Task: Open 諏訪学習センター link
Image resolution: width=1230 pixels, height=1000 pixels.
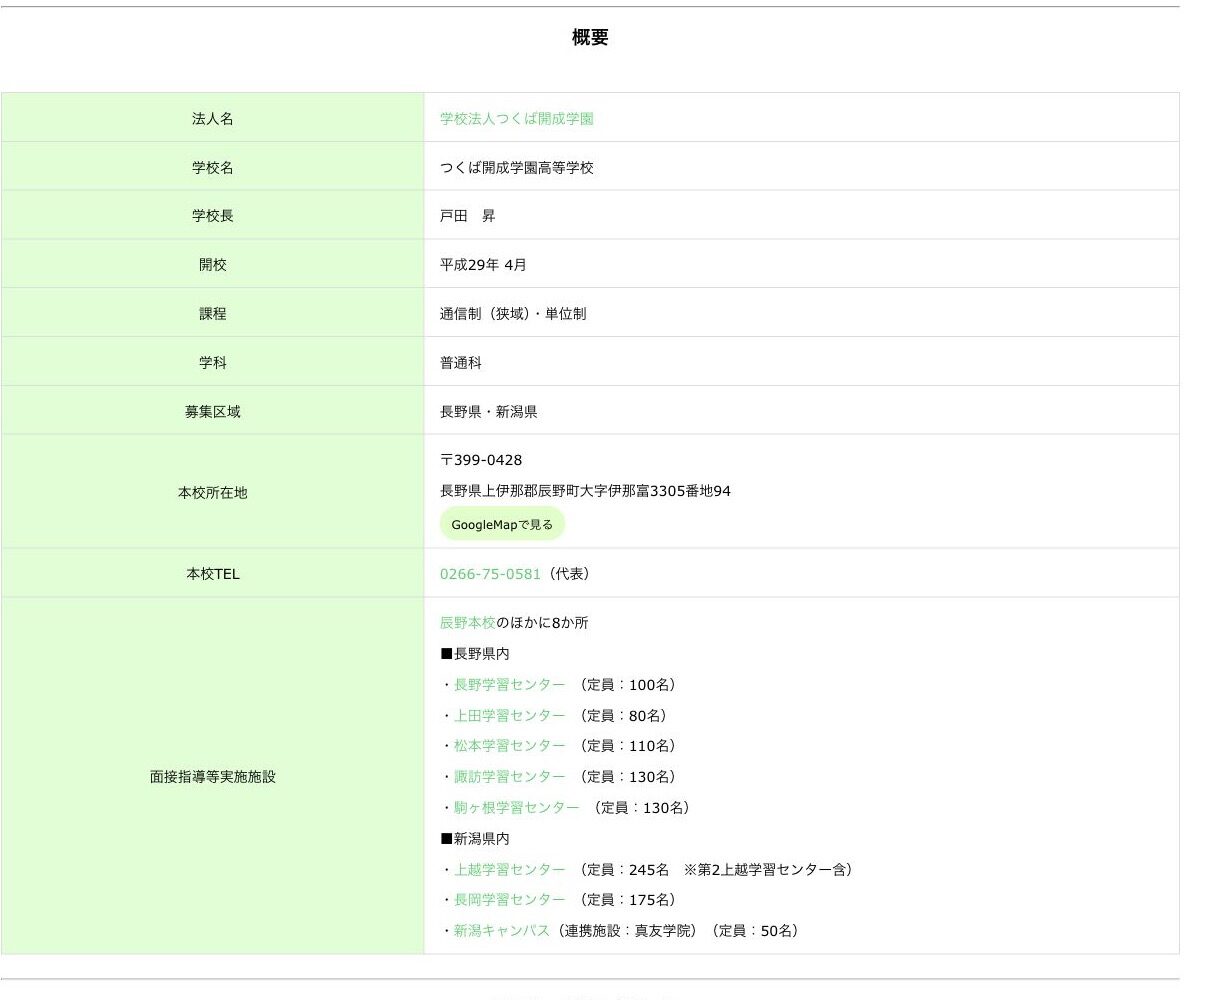Action: (x=509, y=777)
